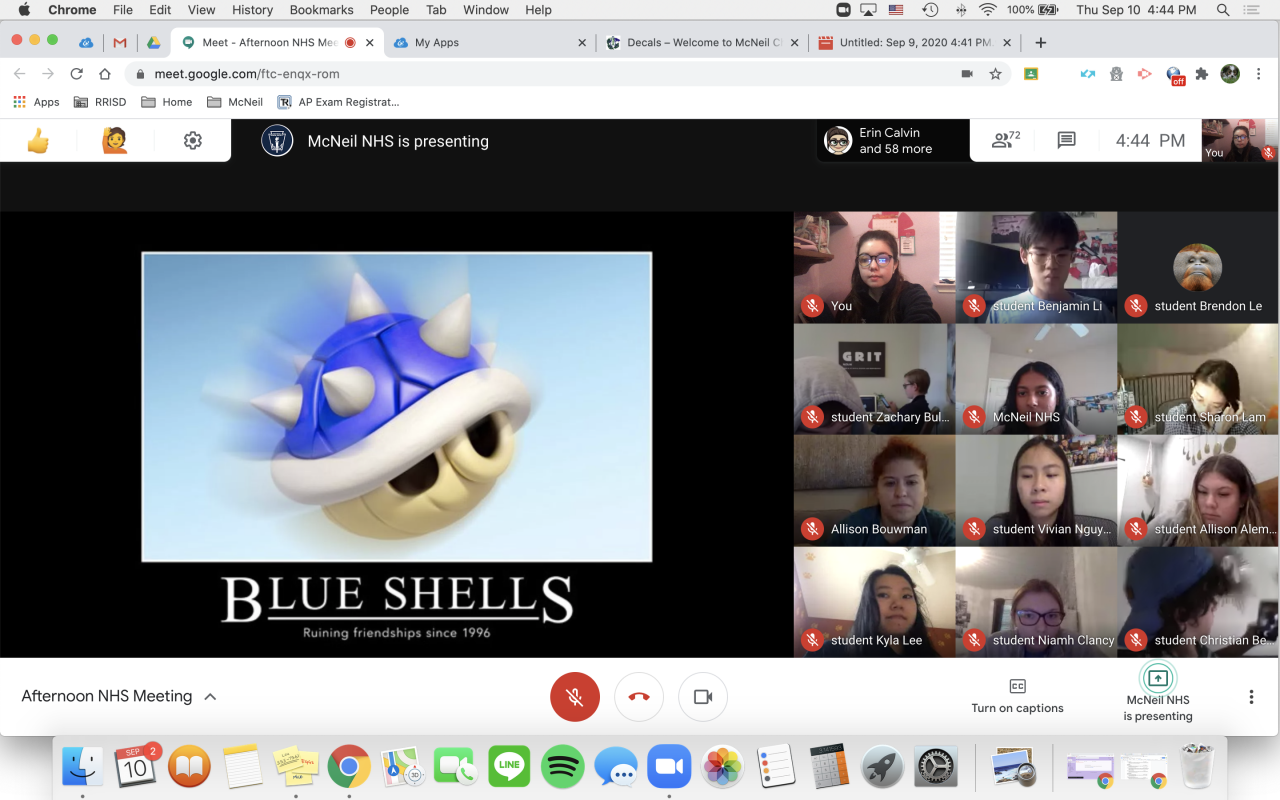The width and height of the screenshot is (1280, 800).
Task: Open Zoom from the dock
Action: (x=670, y=767)
